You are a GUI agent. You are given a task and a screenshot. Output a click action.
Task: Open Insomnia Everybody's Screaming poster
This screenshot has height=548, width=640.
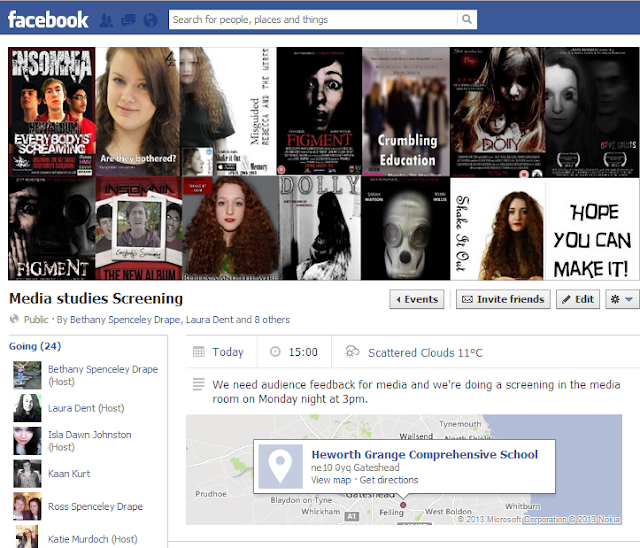point(52,112)
